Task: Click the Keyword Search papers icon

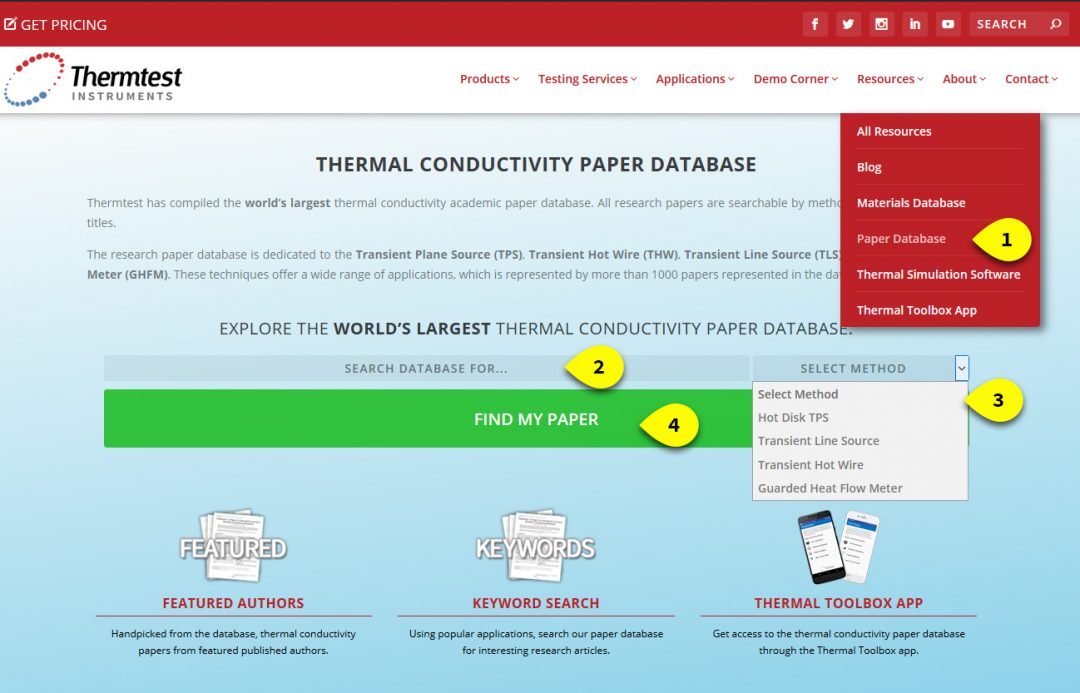Action: pos(537,545)
